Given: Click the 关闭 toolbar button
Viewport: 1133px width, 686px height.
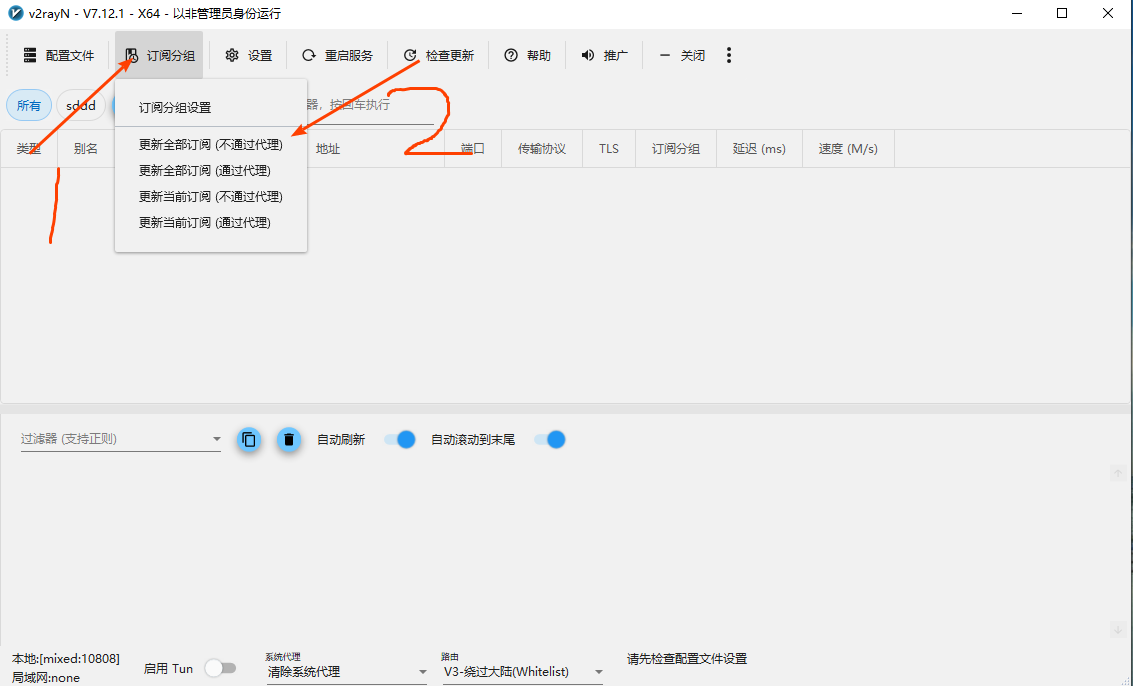Looking at the screenshot, I should [682, 56].
